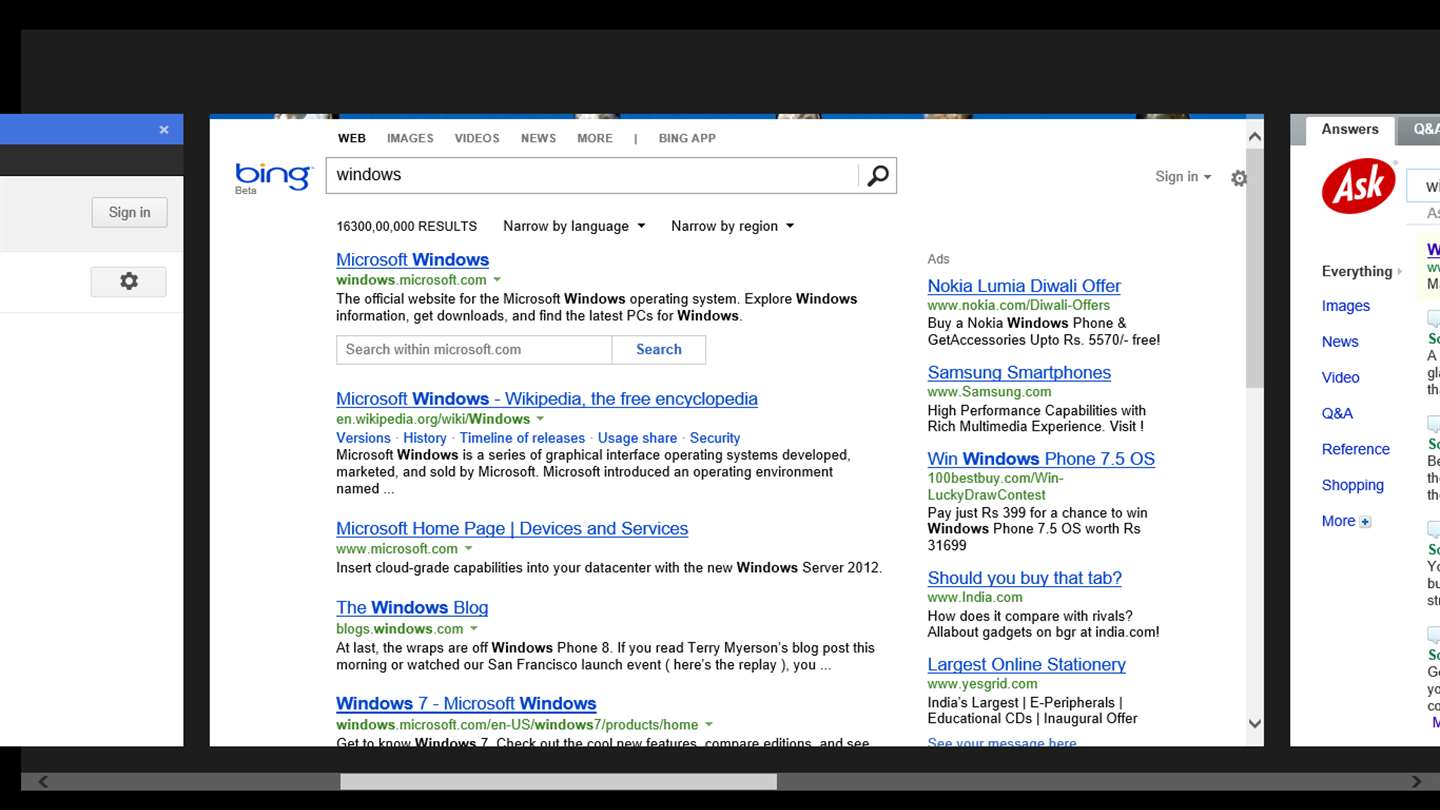Open Timeline of releases sublink

point(522,438)
